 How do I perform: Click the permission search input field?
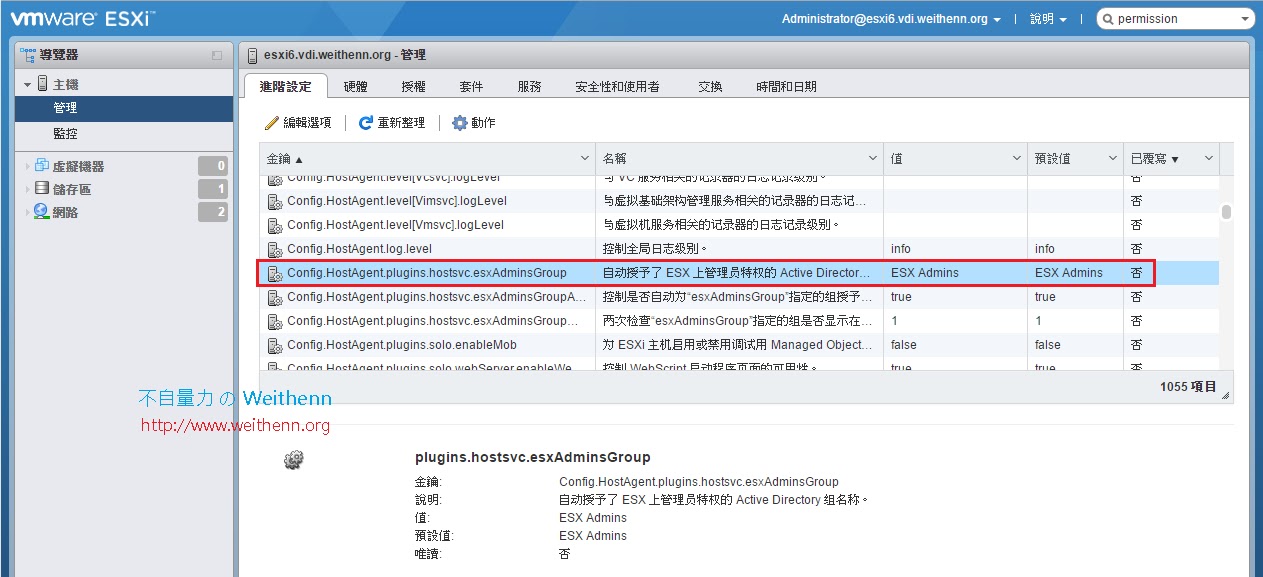[1174, 19]
